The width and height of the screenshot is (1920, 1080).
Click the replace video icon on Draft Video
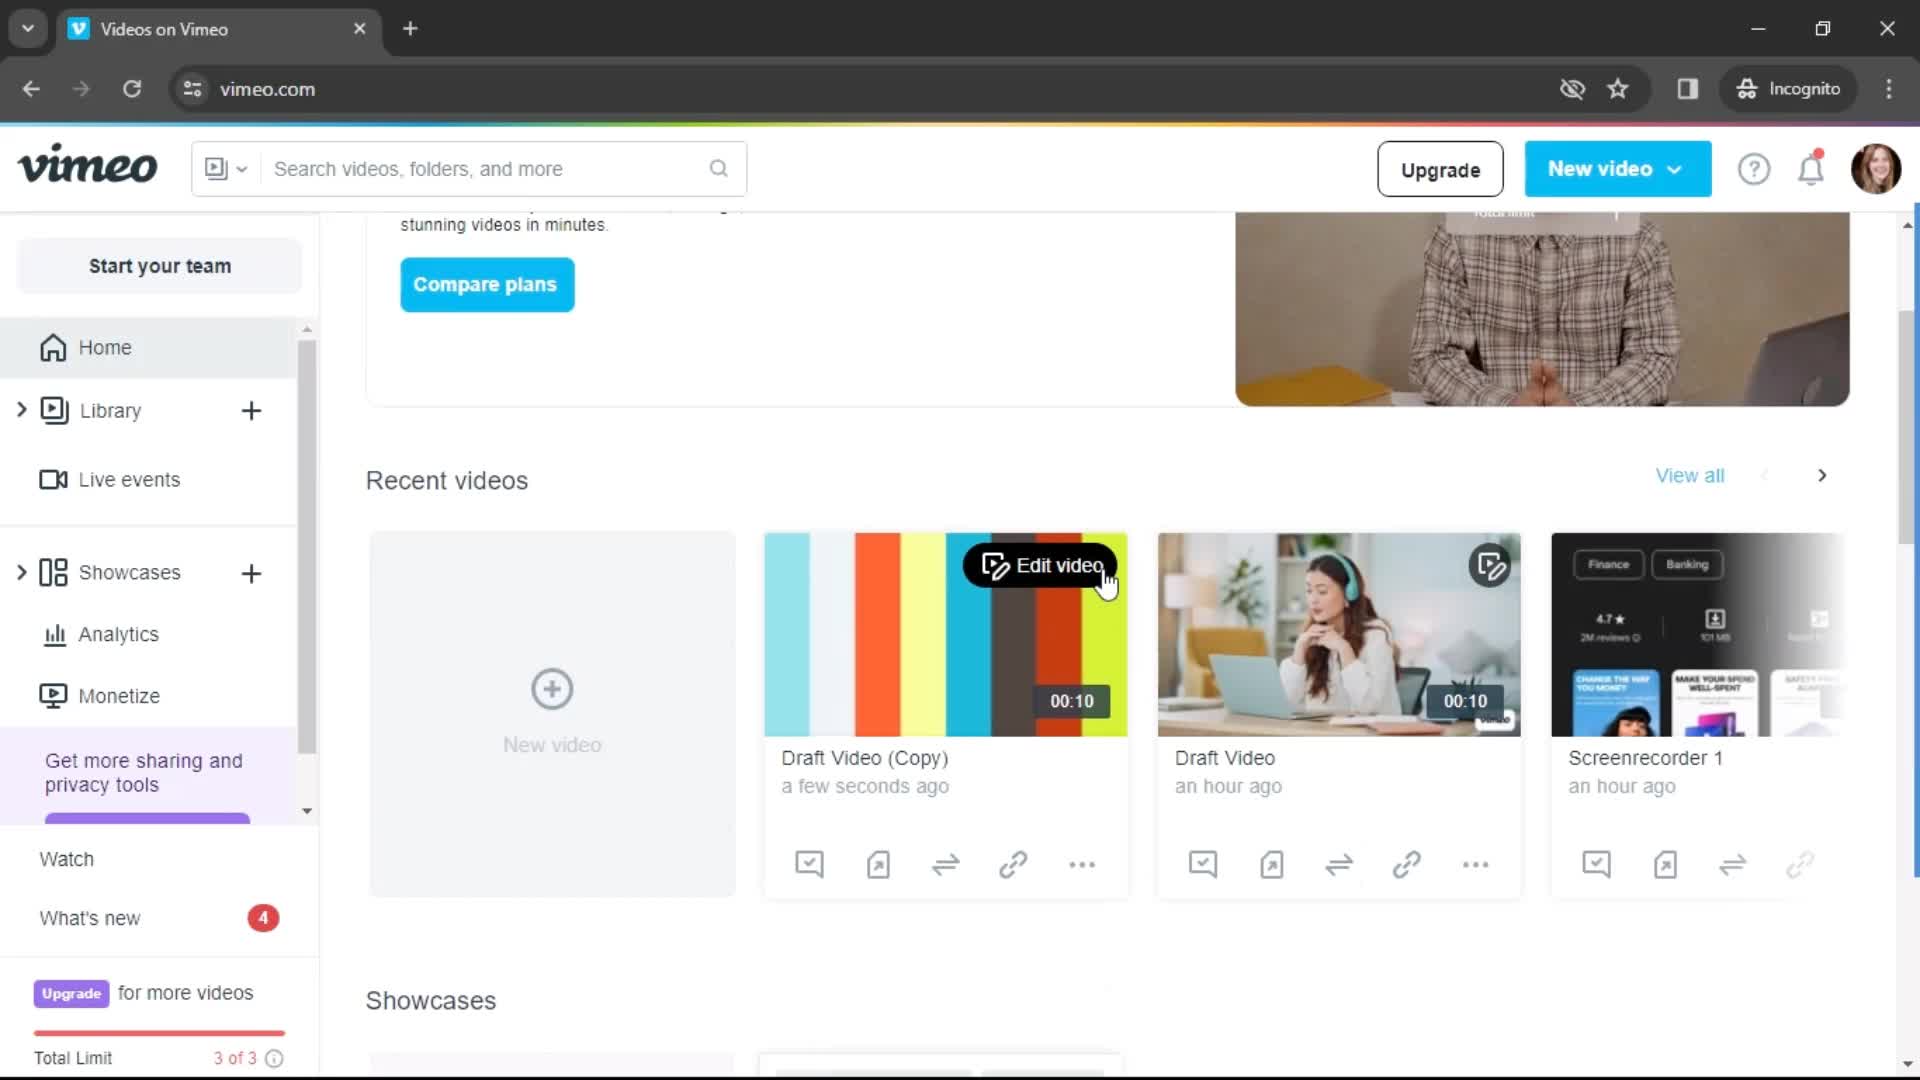[1340, 864]
